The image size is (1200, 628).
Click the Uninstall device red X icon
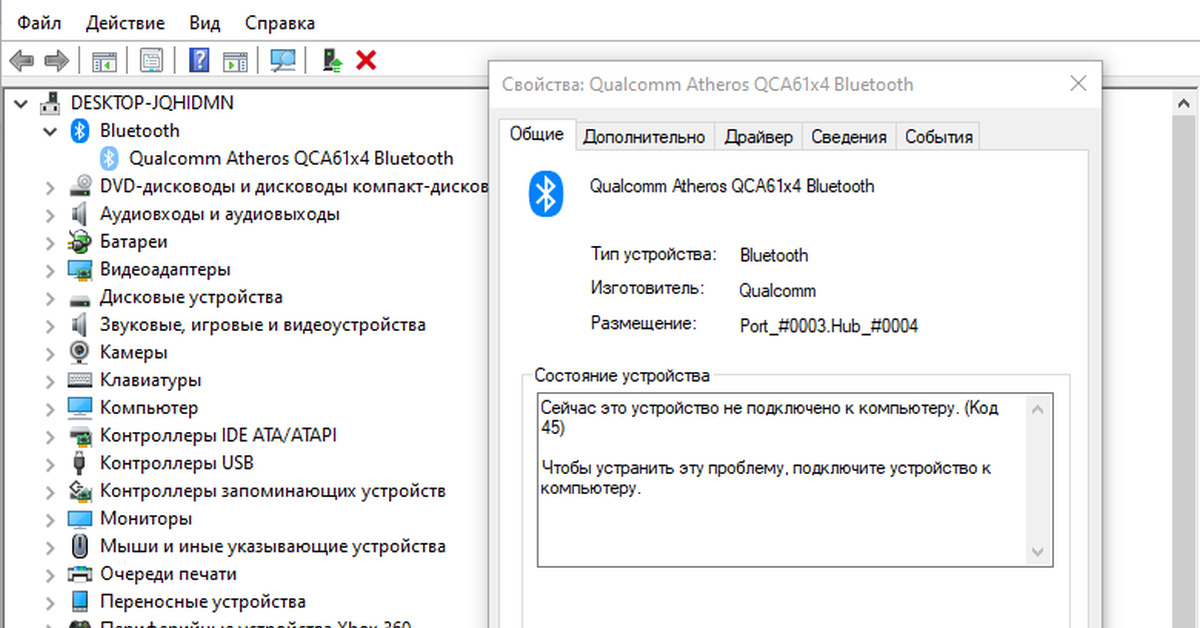(366, 59)
